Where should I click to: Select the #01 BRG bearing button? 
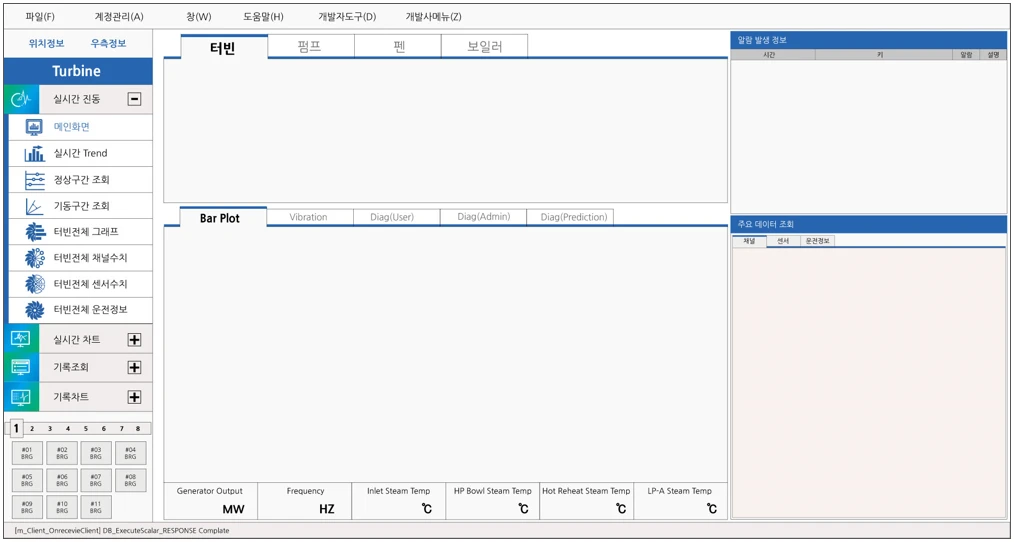(x=28, y=453)
